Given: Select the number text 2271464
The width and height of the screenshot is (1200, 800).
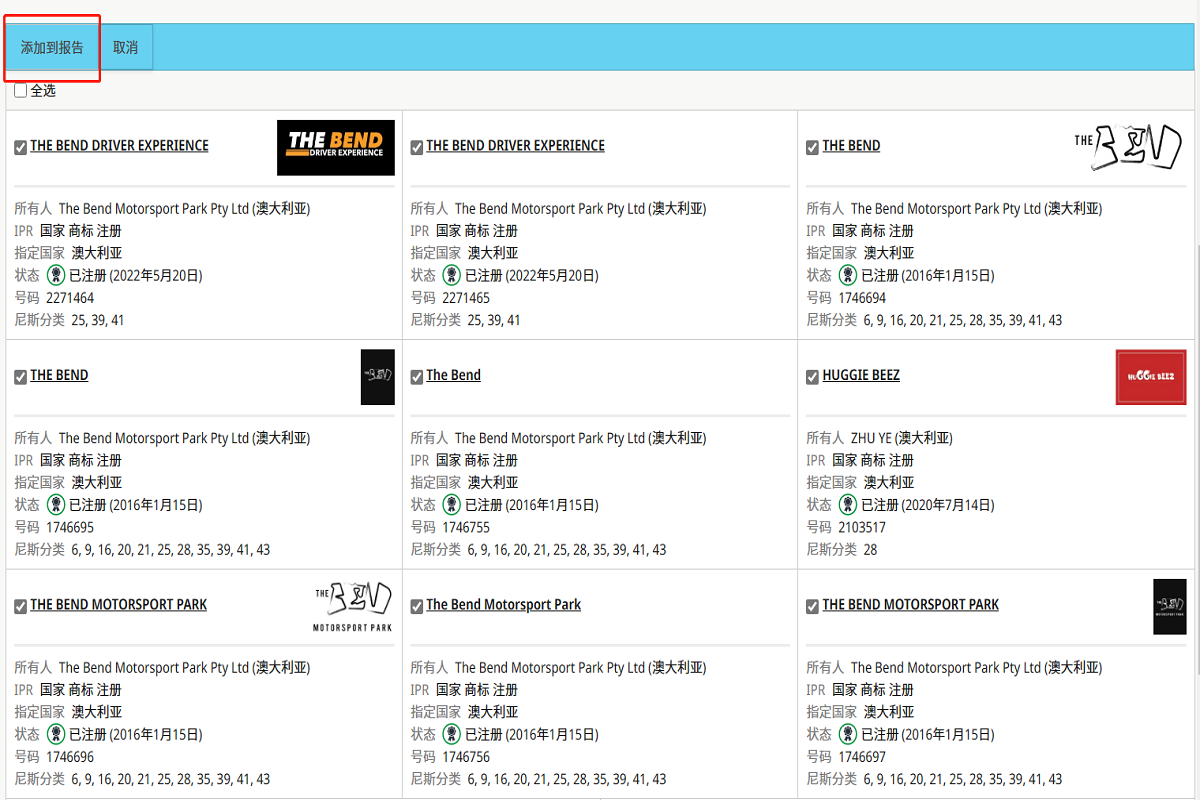Looking at the screenshot, I should pyautogui.click(x=70, y=298).
